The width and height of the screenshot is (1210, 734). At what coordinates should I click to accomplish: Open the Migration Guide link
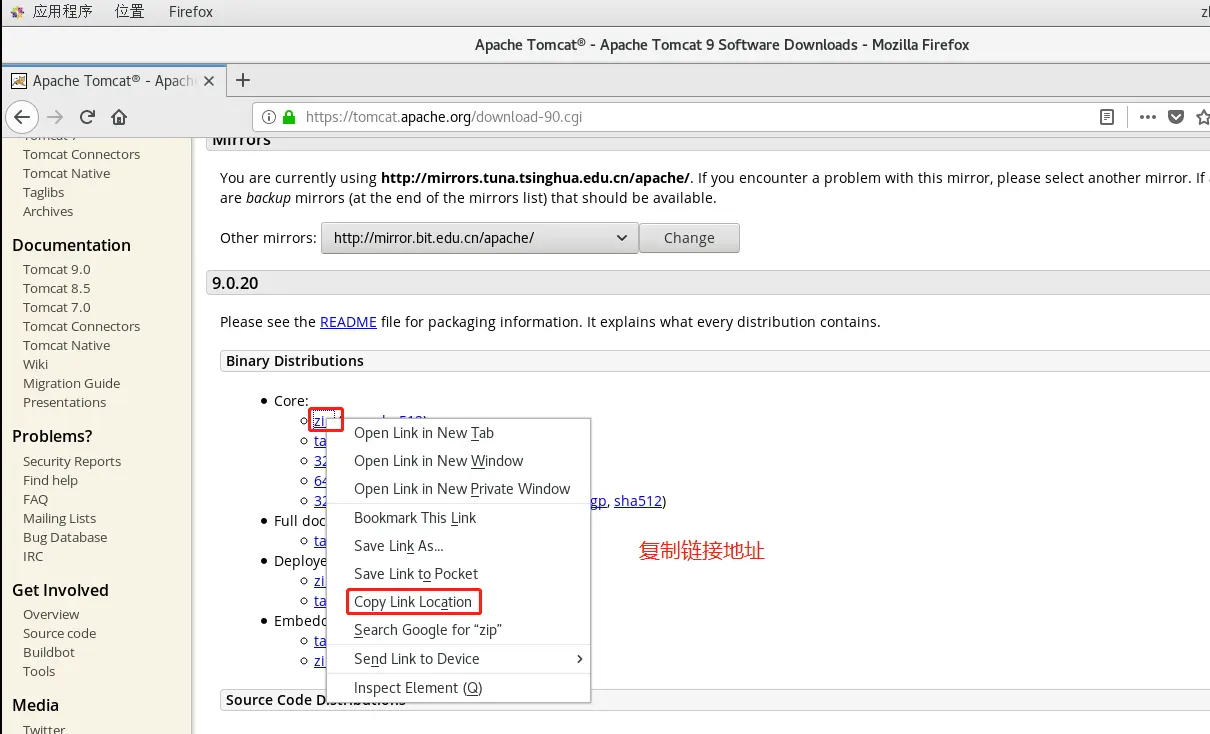pos(71,383)
